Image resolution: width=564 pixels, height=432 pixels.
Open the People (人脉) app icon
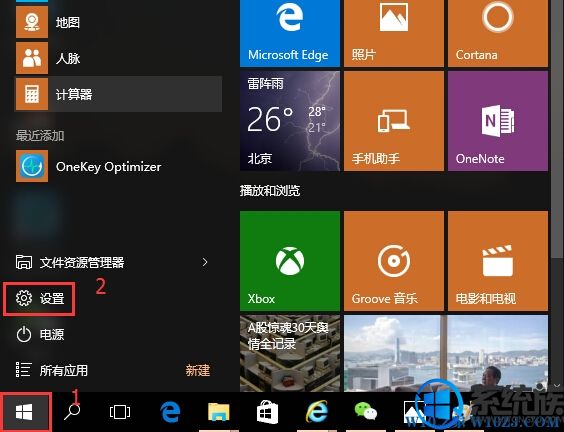click(x=32, y=58)
